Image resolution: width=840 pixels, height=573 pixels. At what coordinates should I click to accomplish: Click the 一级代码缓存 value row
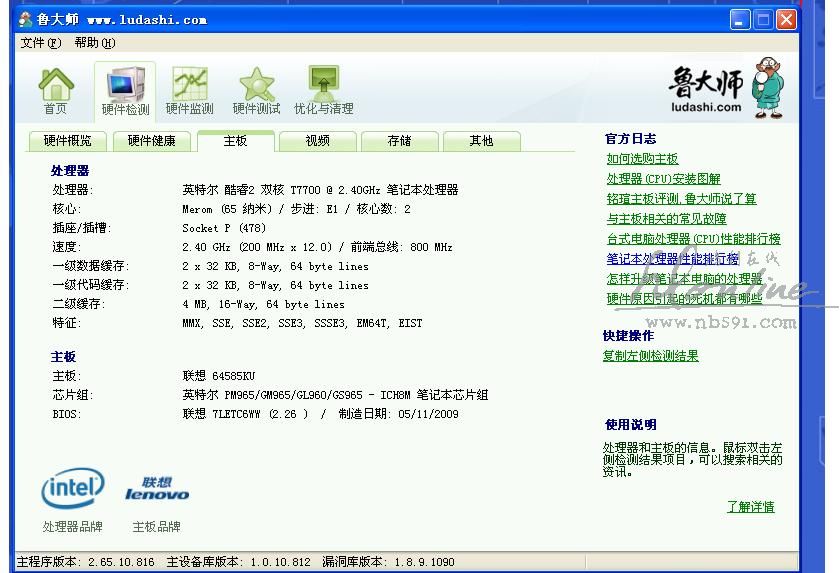[275, 285]
